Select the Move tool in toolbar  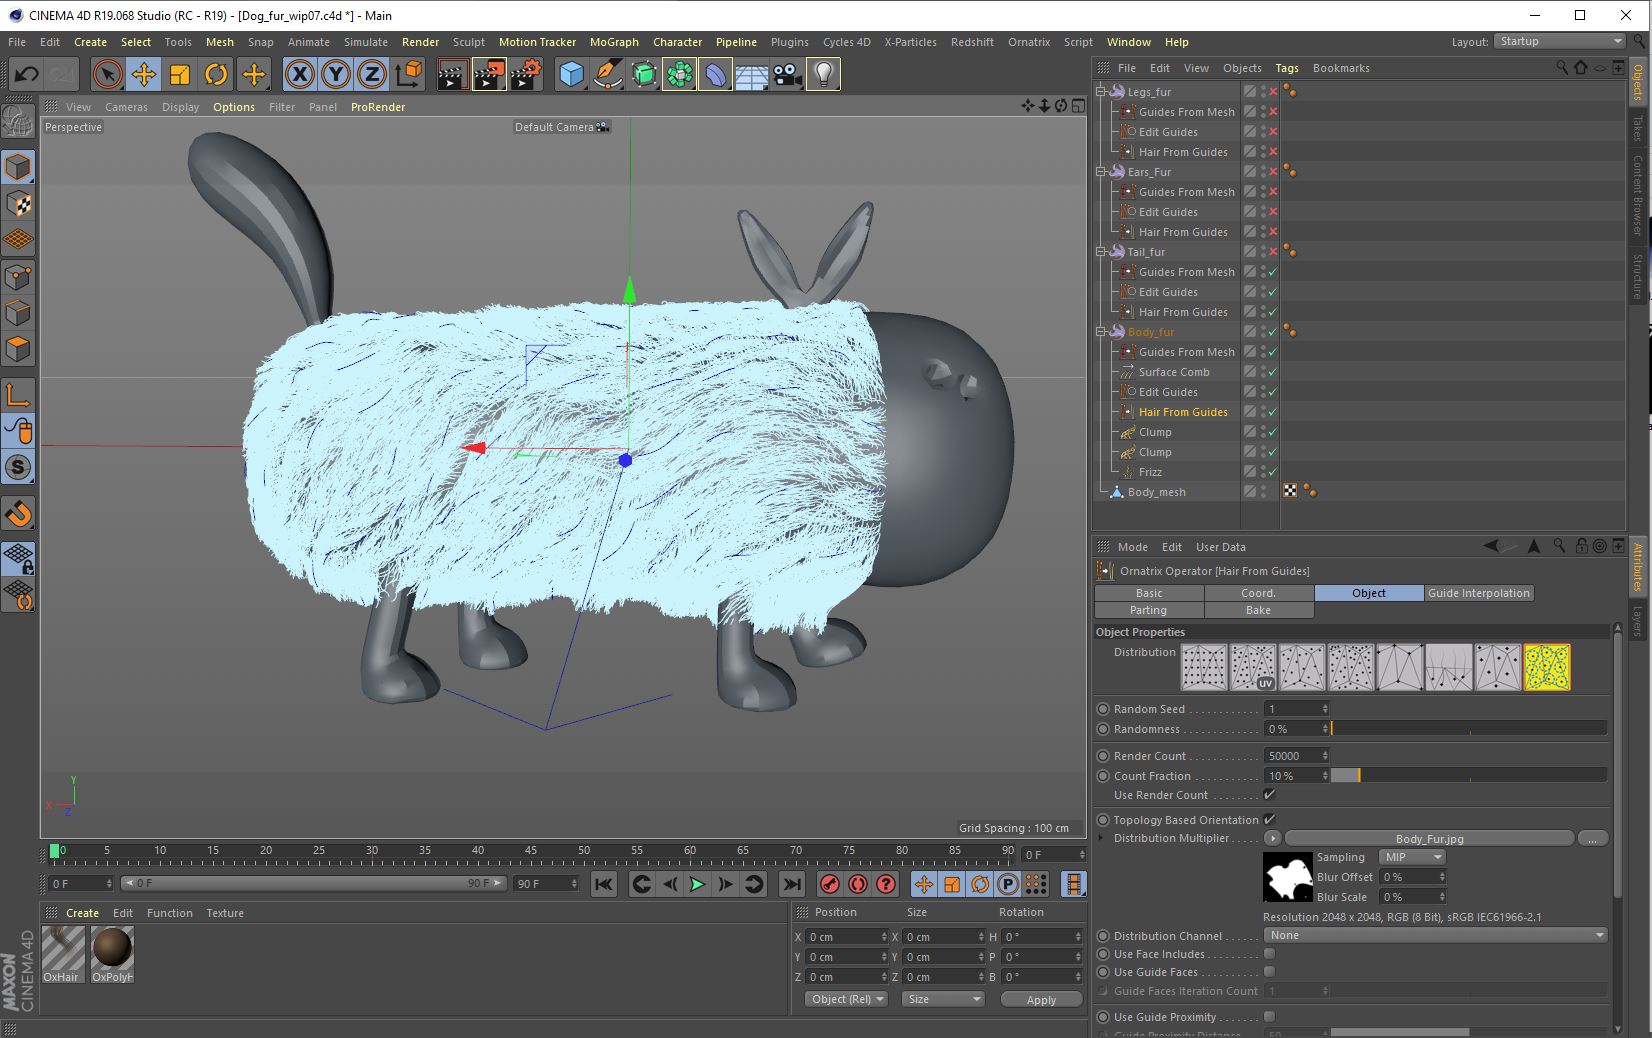pos(144,75)
